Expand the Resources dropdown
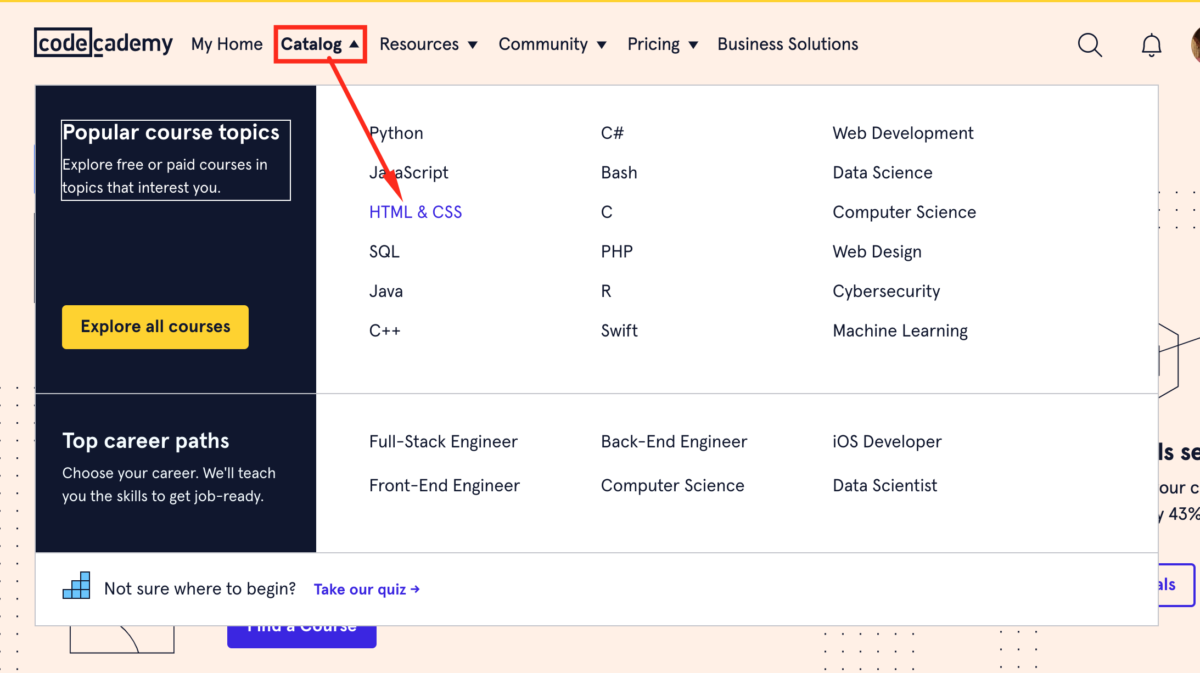The image size is (1200, 673). point(428,44)
